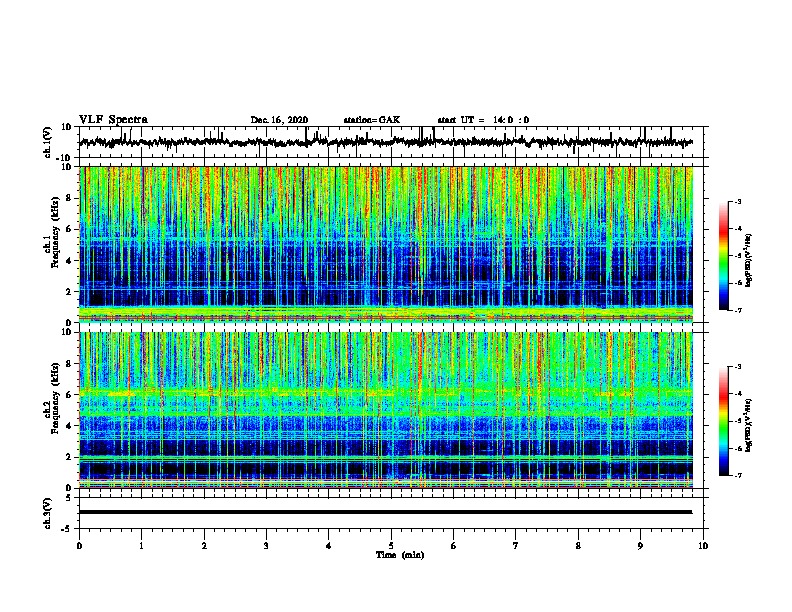Click the "2" tick on ch.1 frequency axis
This screenshot has height=612, width=792.
70,292
